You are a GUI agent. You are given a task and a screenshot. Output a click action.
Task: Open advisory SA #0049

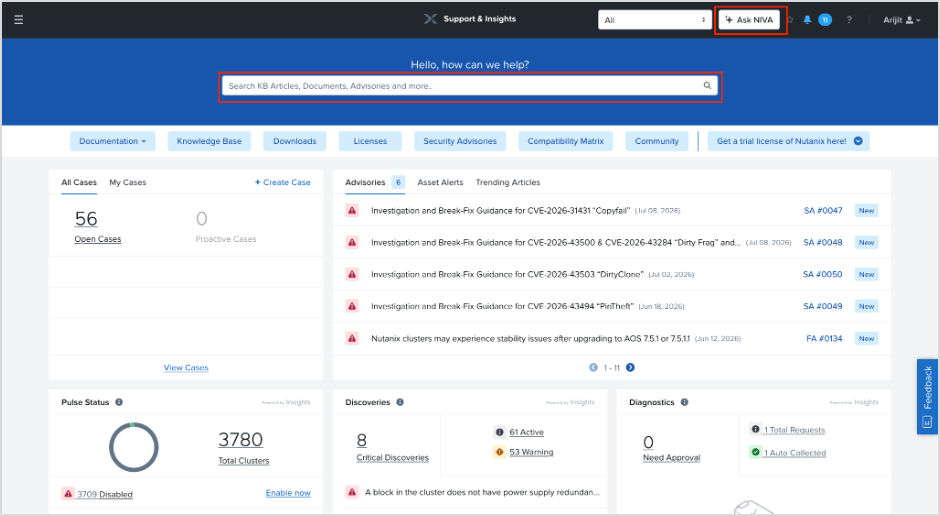coord(822,306)
